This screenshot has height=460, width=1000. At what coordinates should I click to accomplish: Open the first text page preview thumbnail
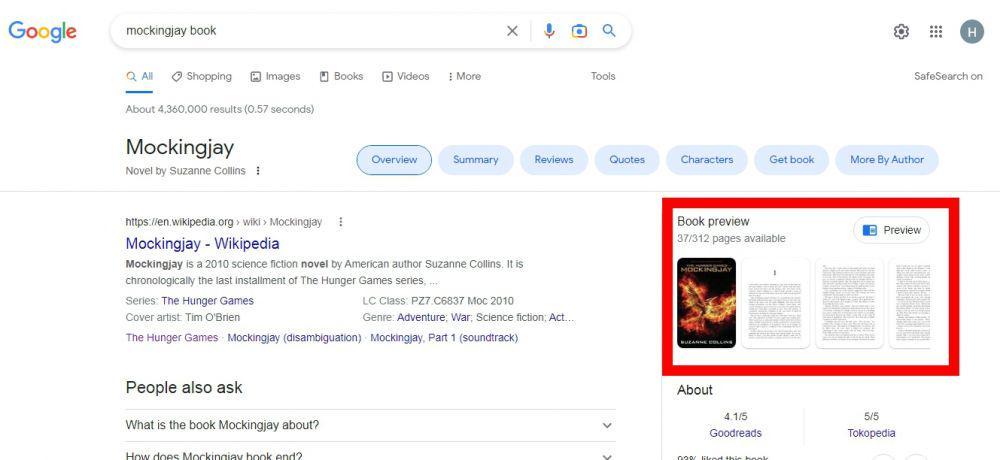pos(776,303)
